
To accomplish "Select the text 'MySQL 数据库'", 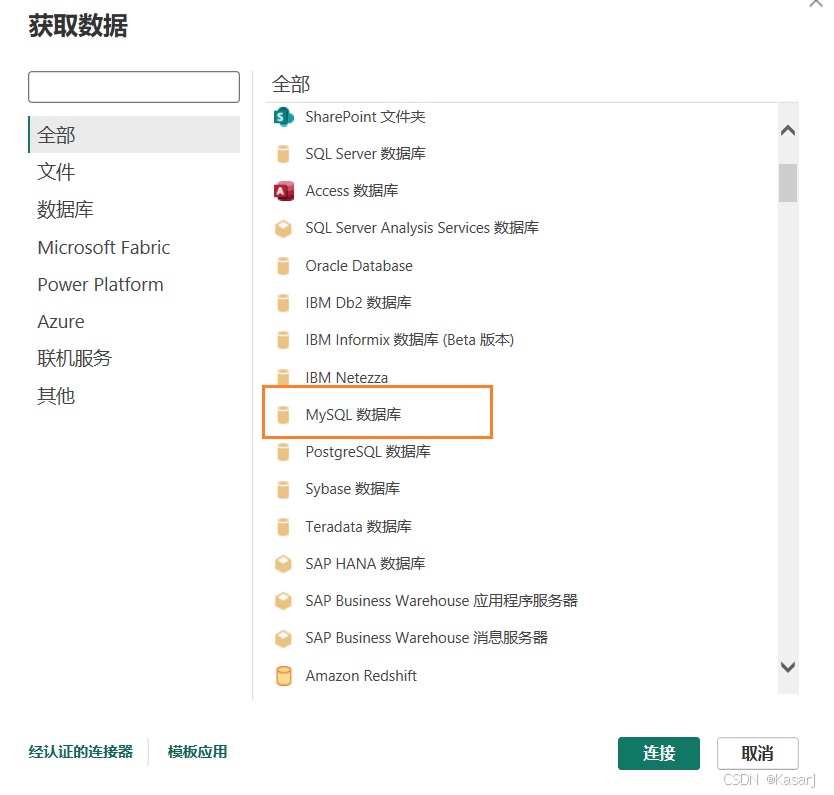I will (353, 415).
